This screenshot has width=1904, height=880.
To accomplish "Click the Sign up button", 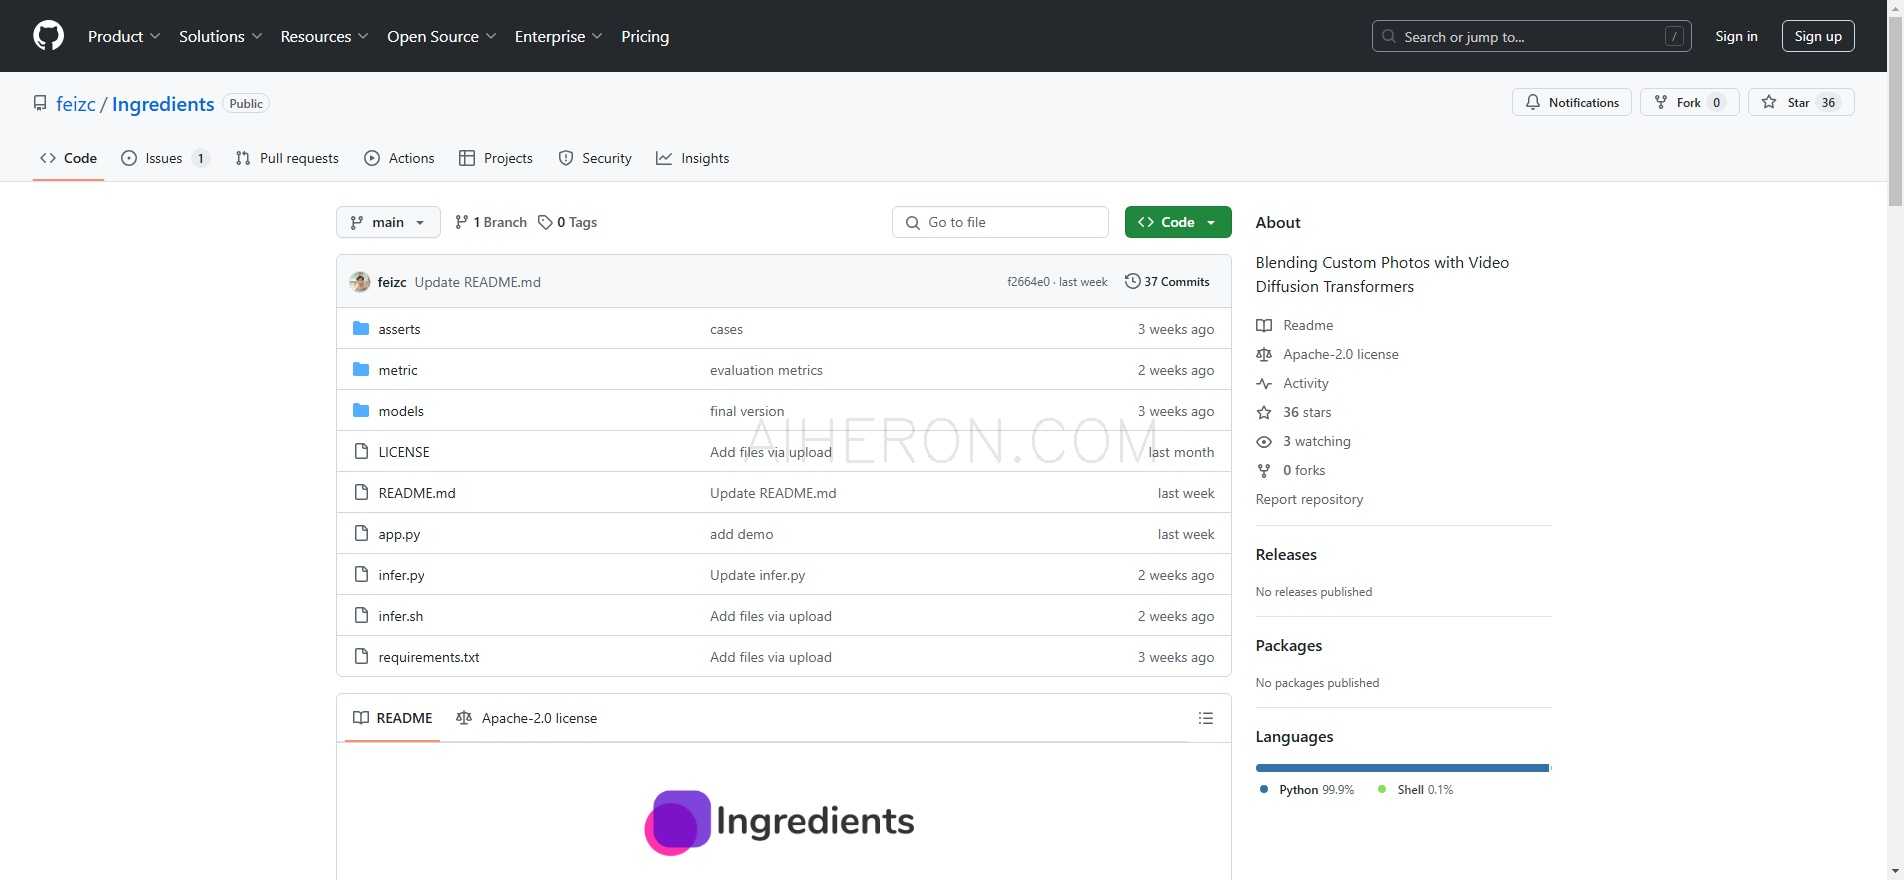I will pyautogui.click(x=1818, y=36).
